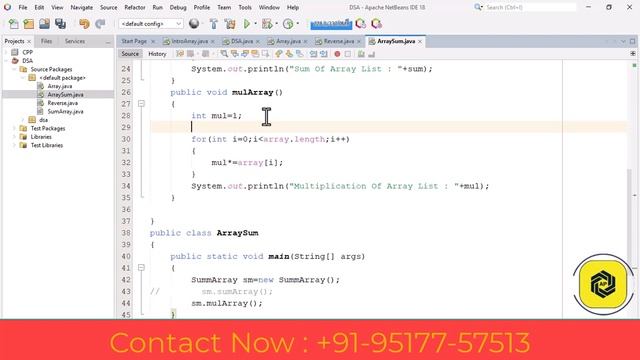Start macro recording with red dot icon

[337, 54]
